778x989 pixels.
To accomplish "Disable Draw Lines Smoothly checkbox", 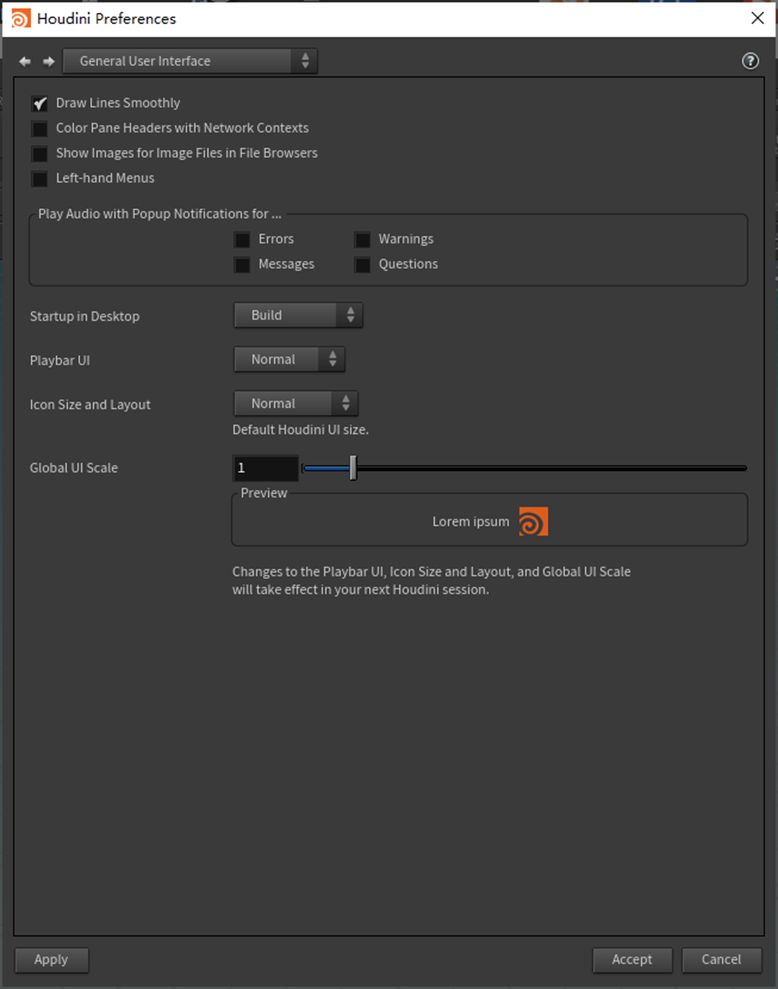I will (40, 103).
